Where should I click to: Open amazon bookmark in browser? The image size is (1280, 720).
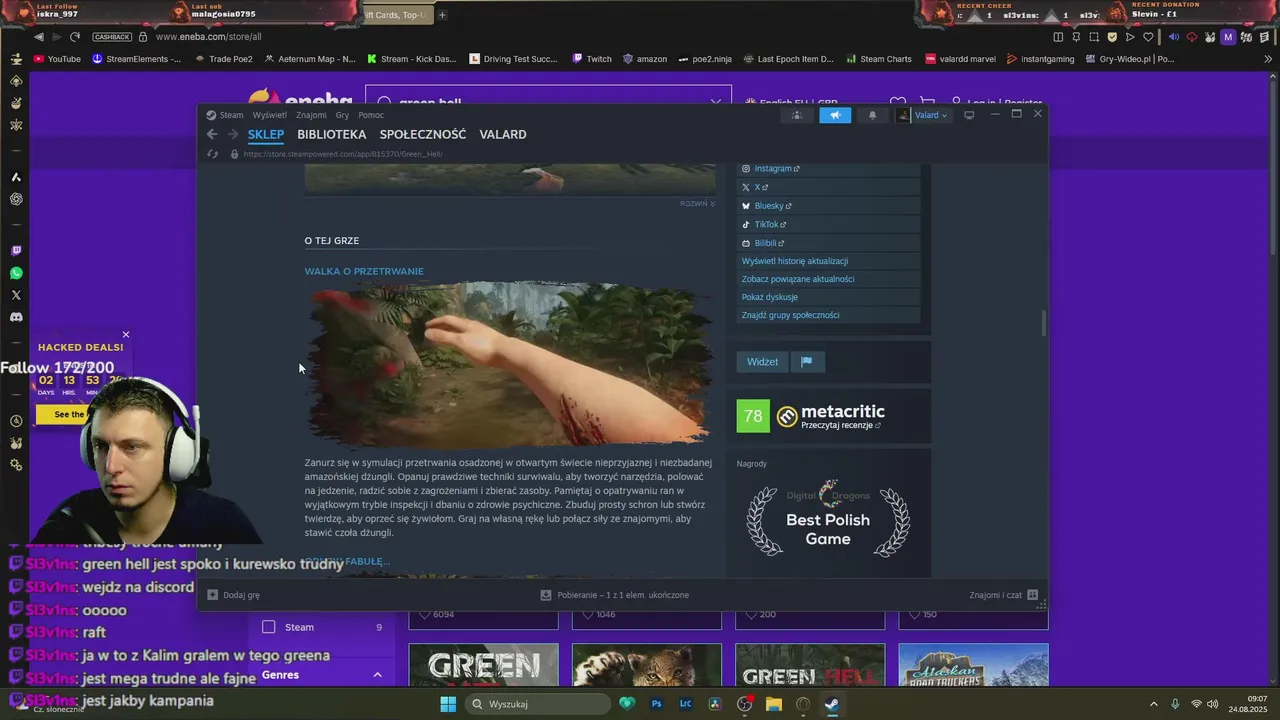click(x=645, y=59)
